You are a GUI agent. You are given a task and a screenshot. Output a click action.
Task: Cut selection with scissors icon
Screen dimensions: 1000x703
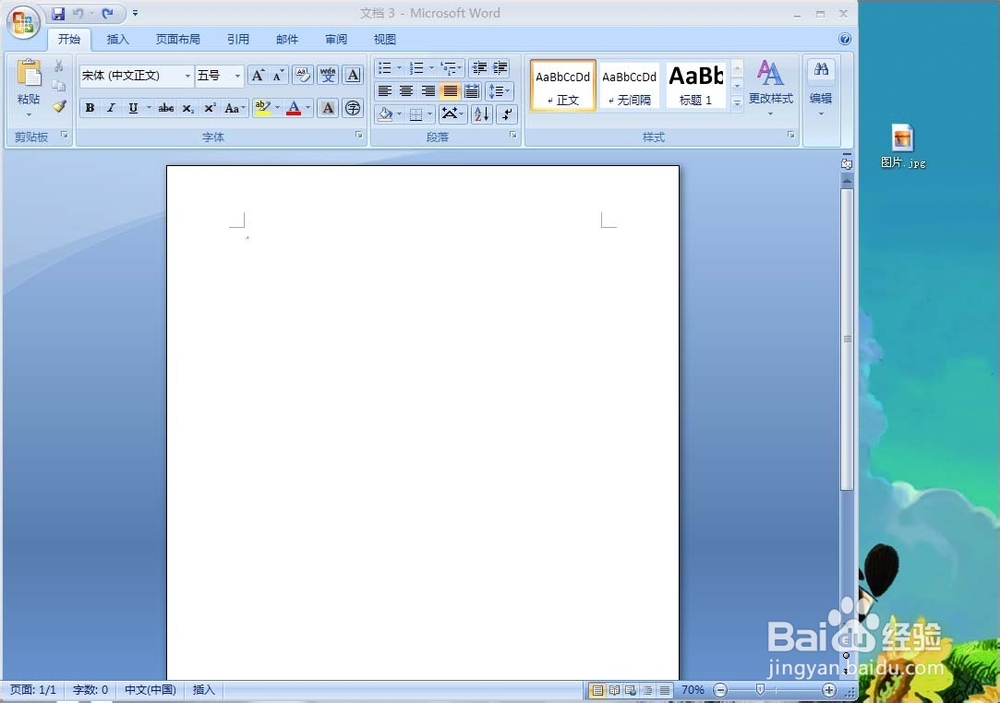pyautogui.click(x=59, y=66)
